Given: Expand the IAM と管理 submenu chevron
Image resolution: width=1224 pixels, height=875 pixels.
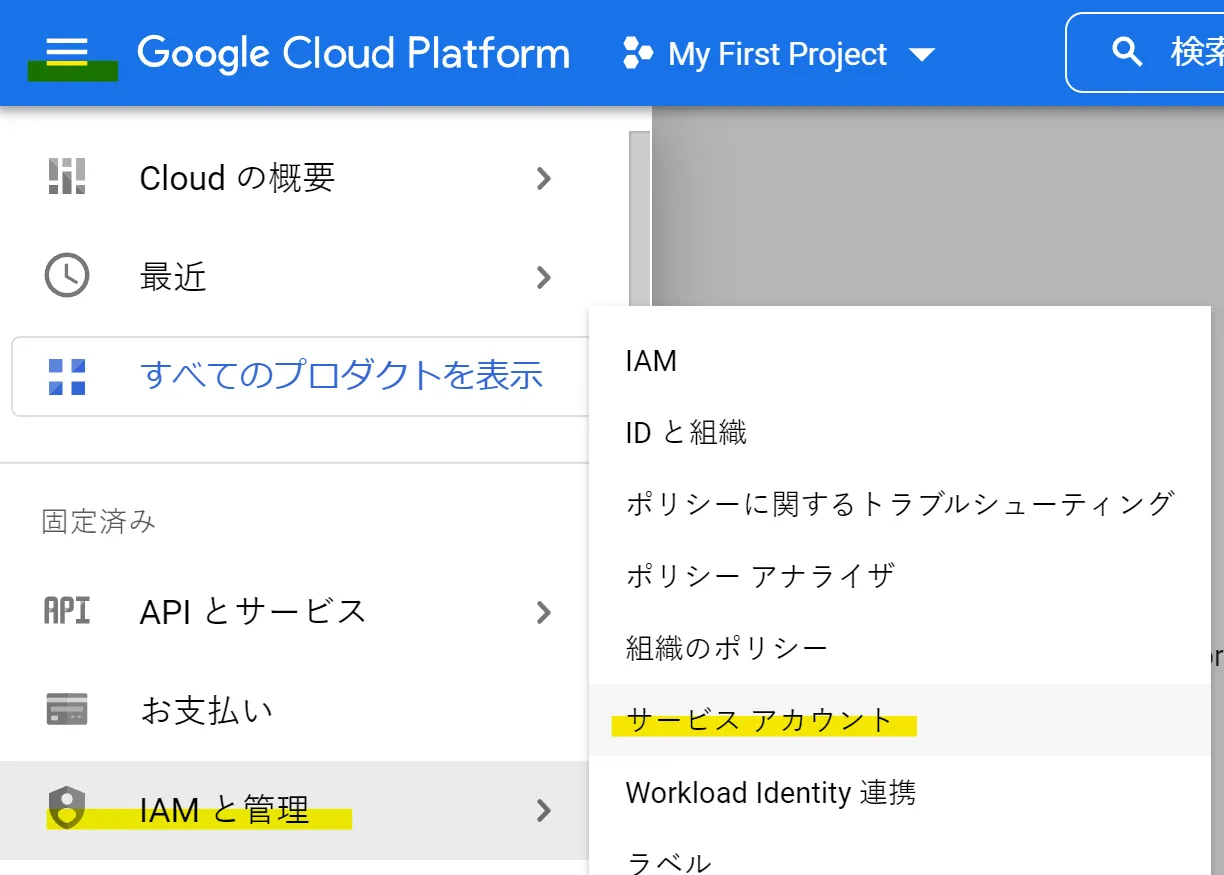Looking at the screenshot, I should coord(543,810).
